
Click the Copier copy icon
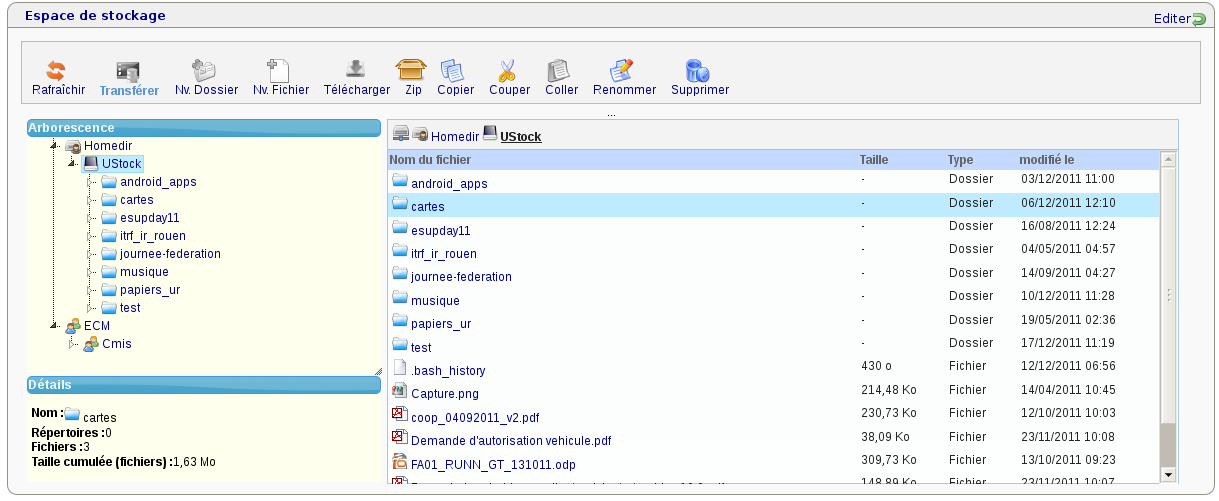pyautogui.click(x=454, y=71)
